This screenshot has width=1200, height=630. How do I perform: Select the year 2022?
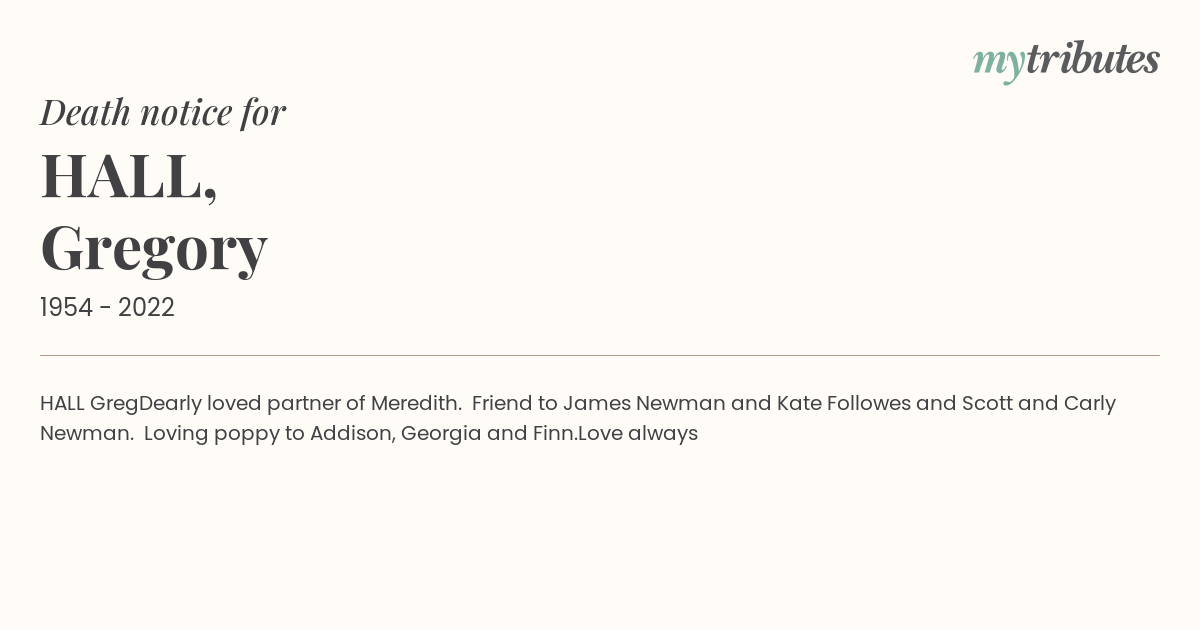[146, 308]
